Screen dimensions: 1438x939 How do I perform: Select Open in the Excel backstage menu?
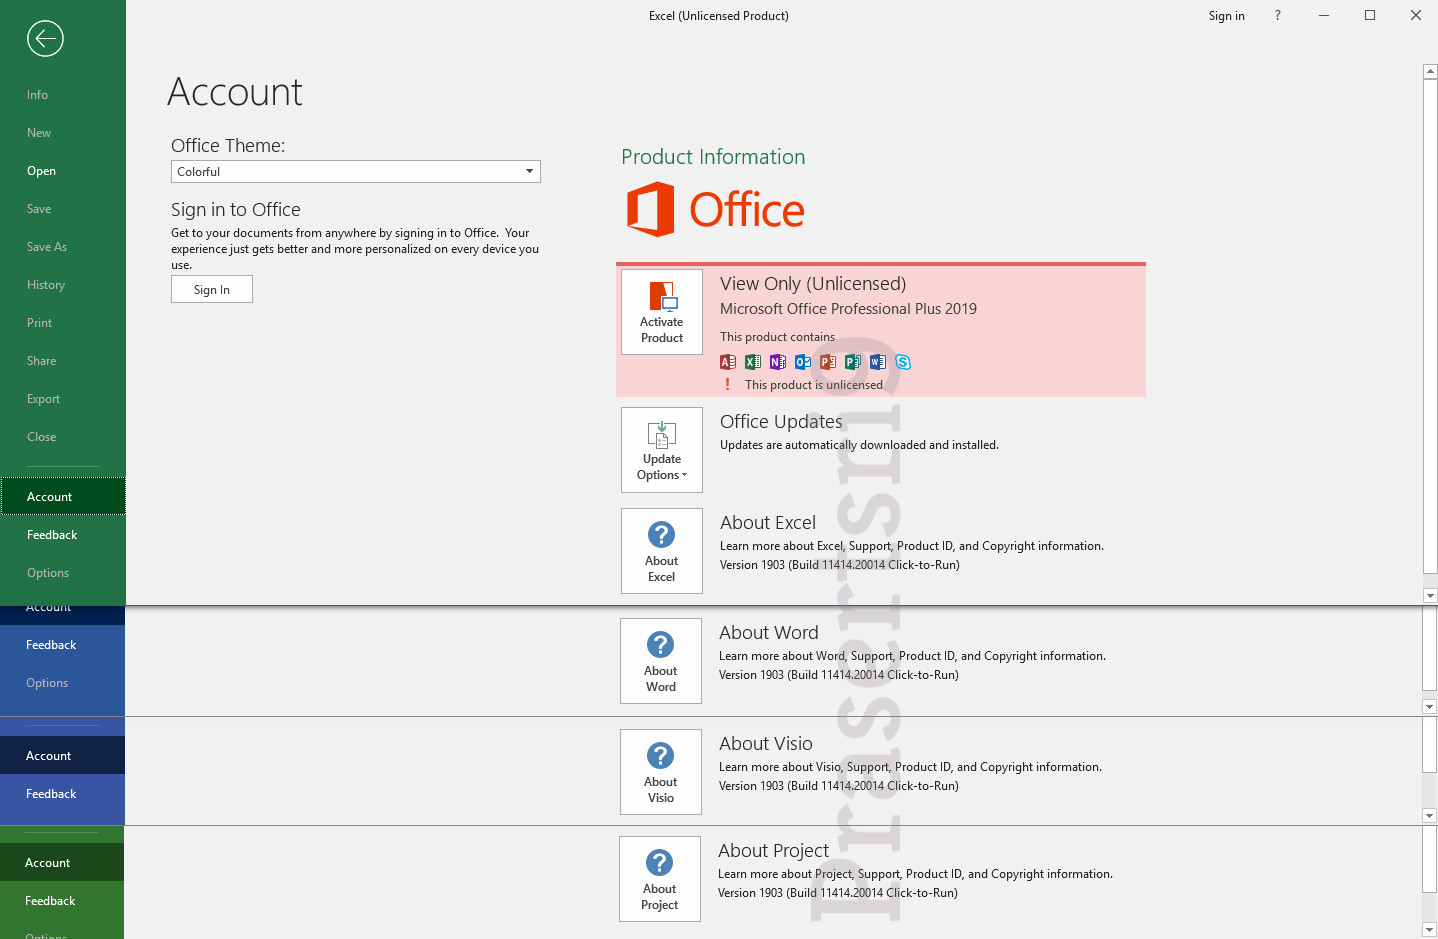pos(63,171)
